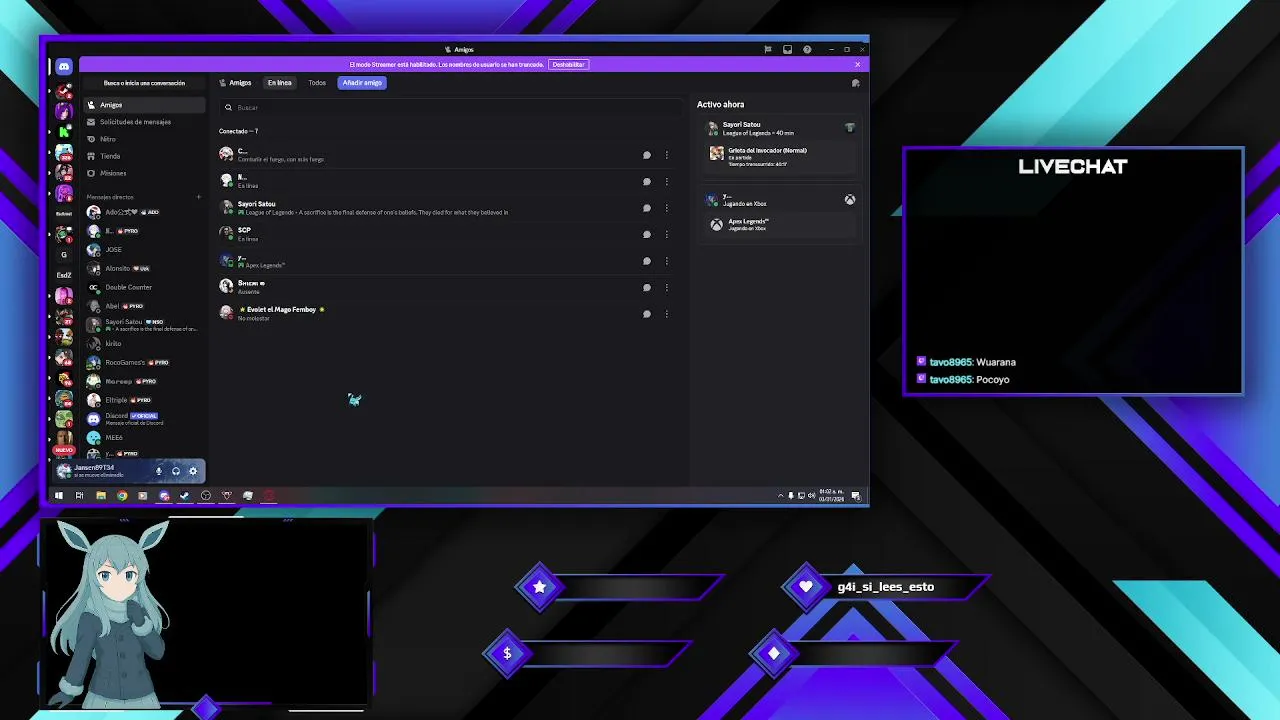This screenshot has height=720, width=1280.
Task: Open RocoGames's direct message
Action: (x=144, y=362)
